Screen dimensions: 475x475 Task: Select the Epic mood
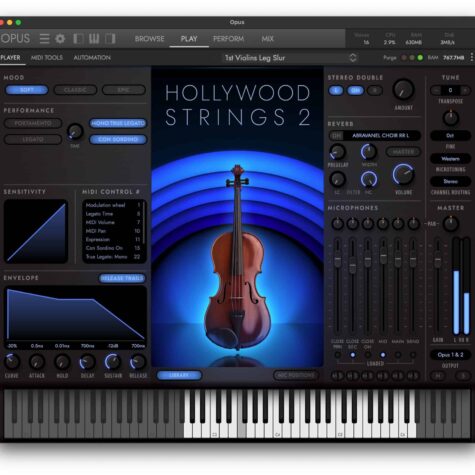124,90
